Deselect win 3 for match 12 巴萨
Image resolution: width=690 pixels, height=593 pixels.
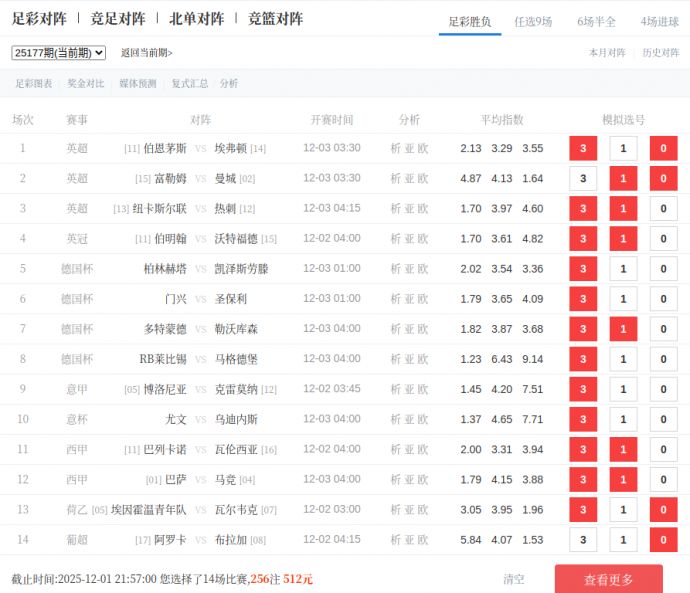coord(582,480)
